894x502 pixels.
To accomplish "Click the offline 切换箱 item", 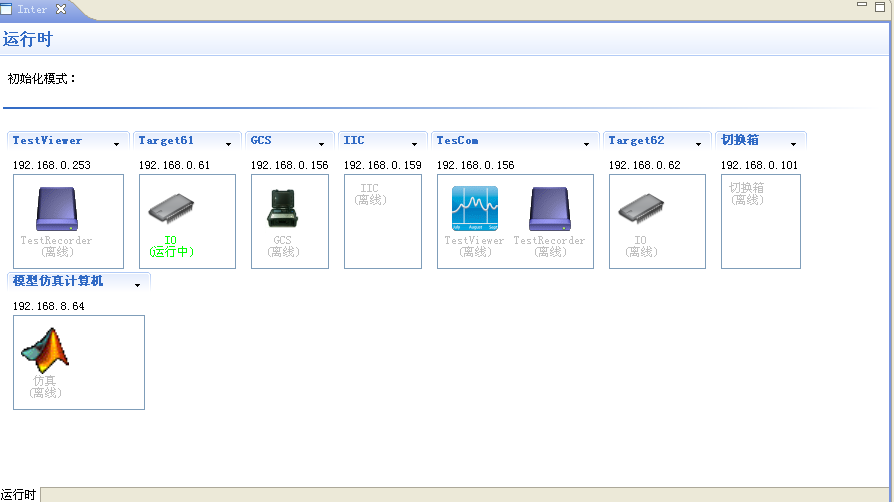I will [747, 194].
